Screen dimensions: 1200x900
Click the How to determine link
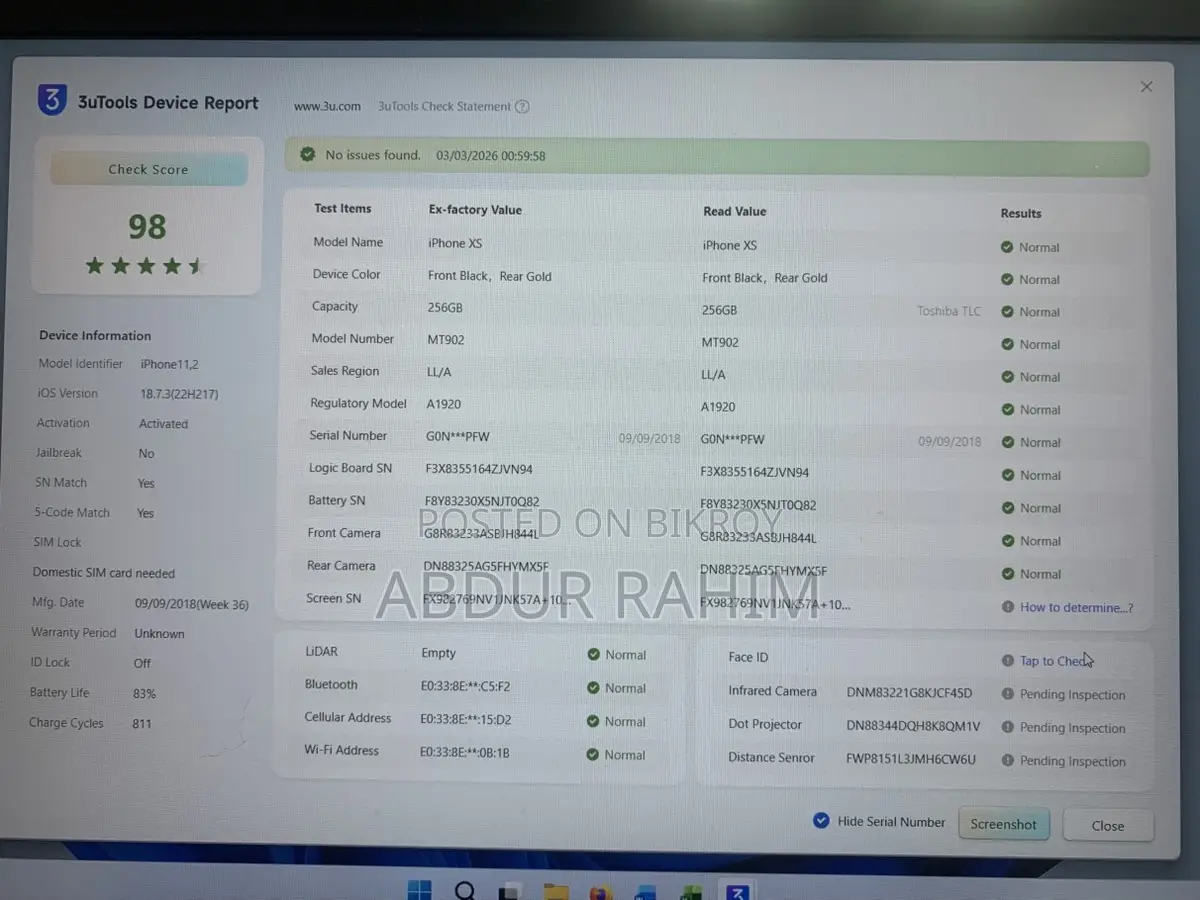click(1077, 607)
